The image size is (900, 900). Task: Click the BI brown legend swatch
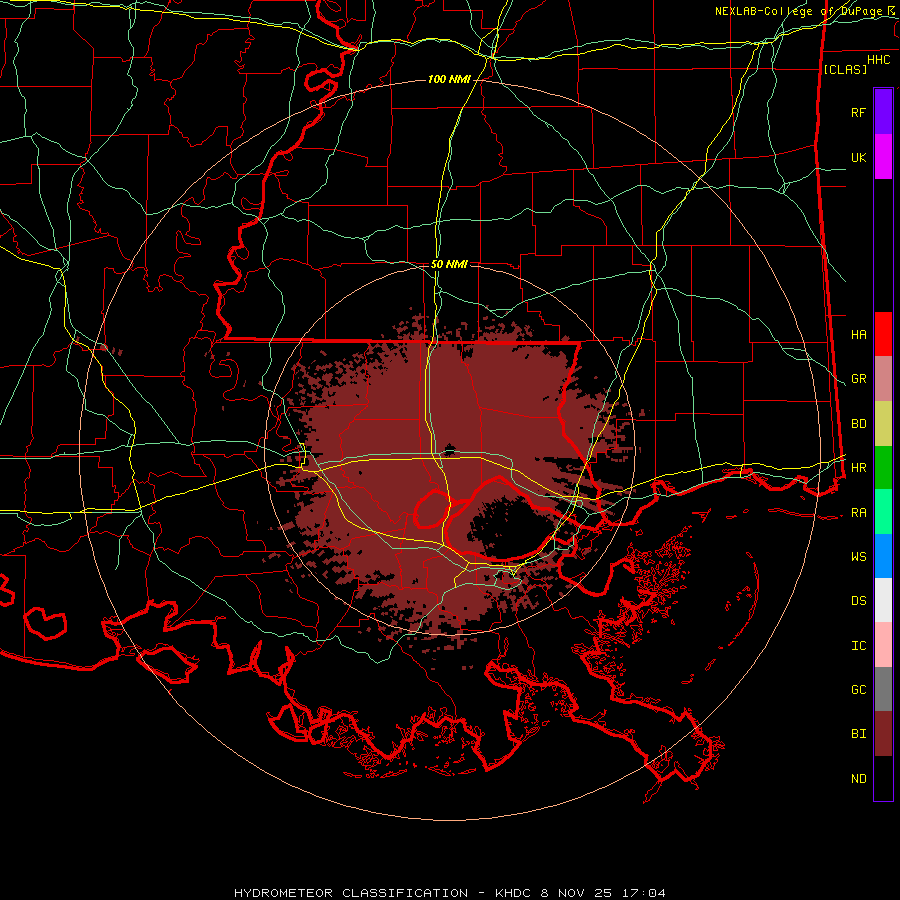pos(883,734)
